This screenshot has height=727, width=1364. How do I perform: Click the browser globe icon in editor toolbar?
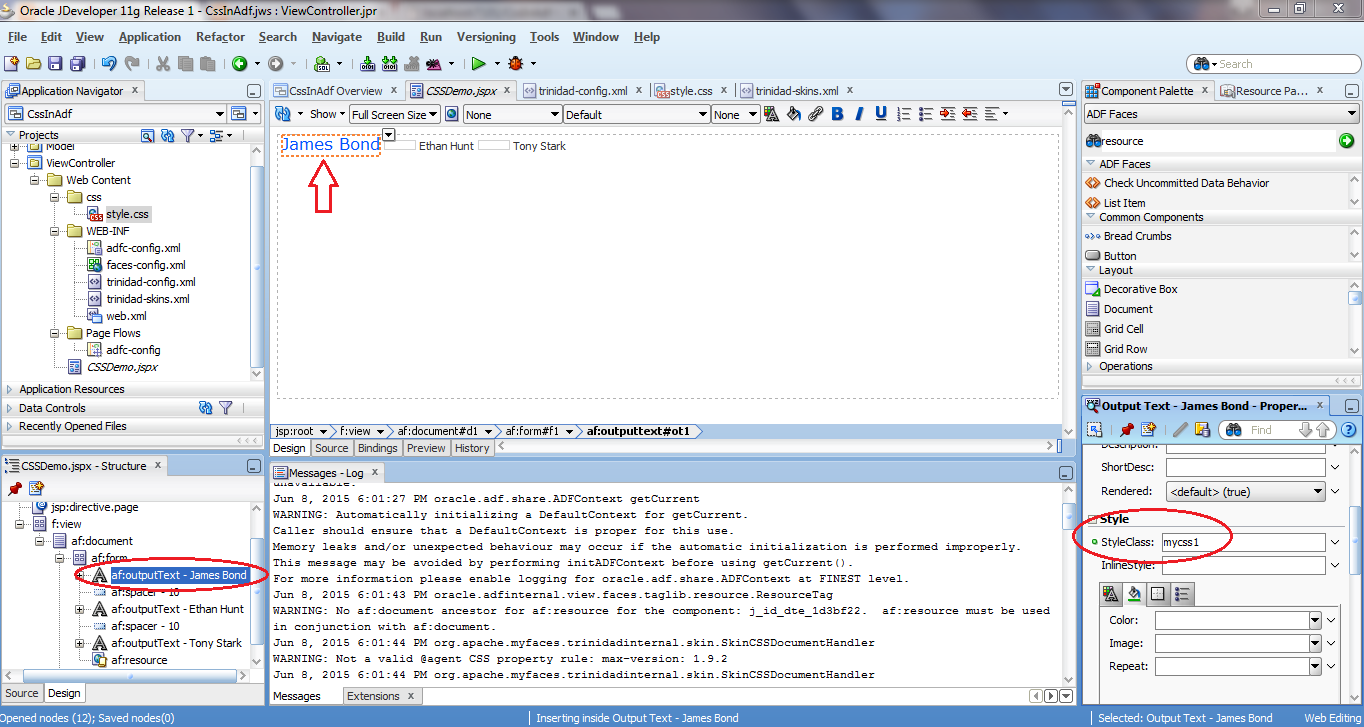[451, 114]
